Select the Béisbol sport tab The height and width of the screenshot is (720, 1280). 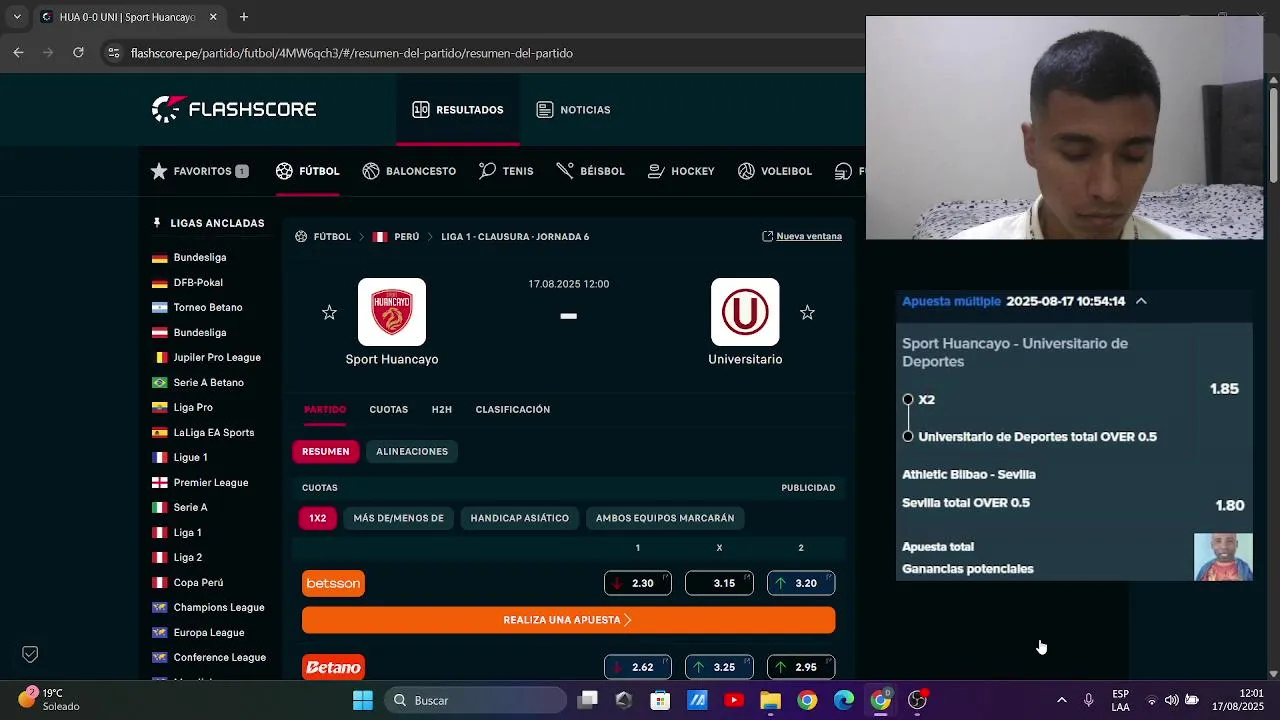click(590, 171)
